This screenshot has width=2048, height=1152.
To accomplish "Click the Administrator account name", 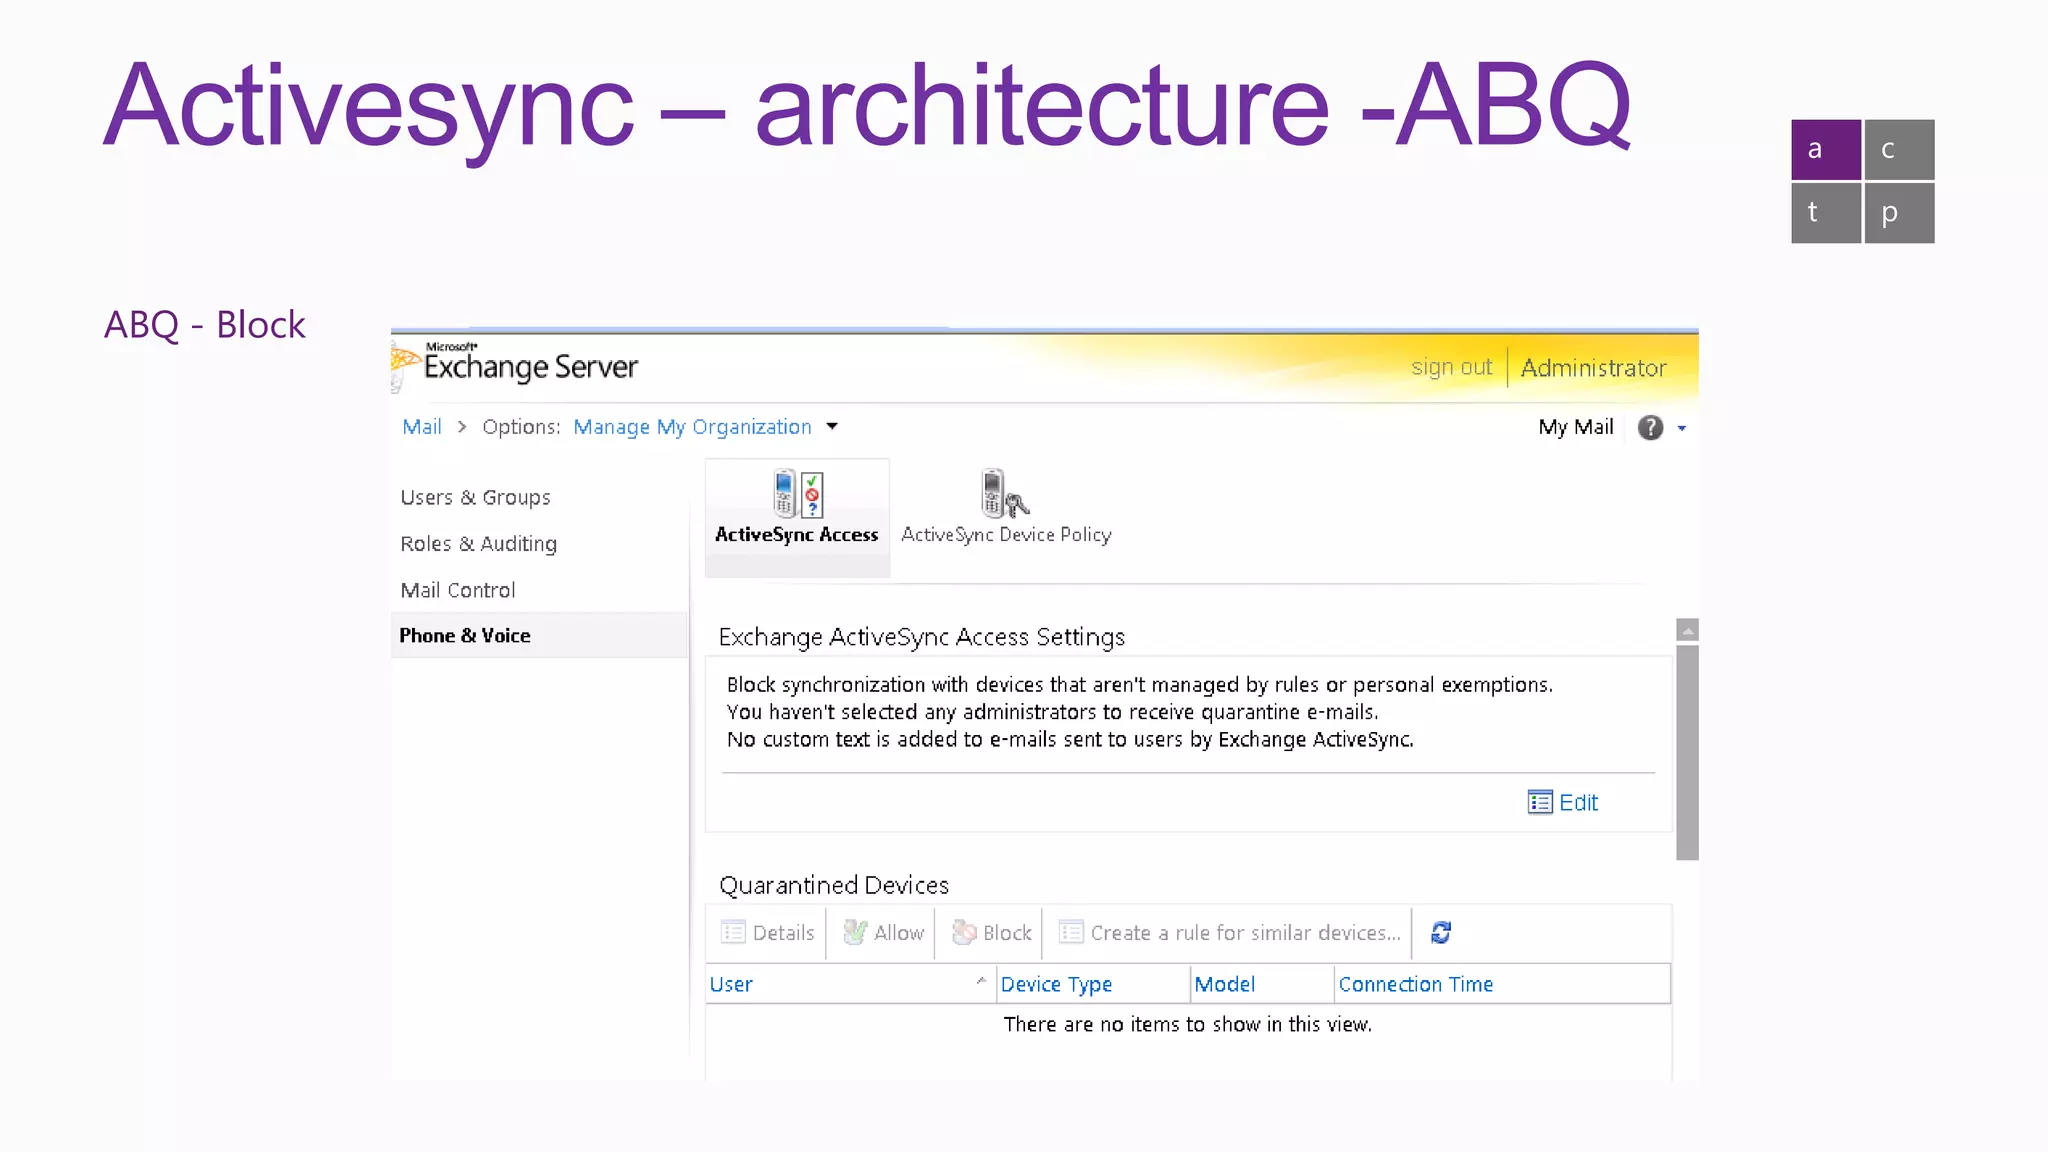I will (x=1593, y=368).
